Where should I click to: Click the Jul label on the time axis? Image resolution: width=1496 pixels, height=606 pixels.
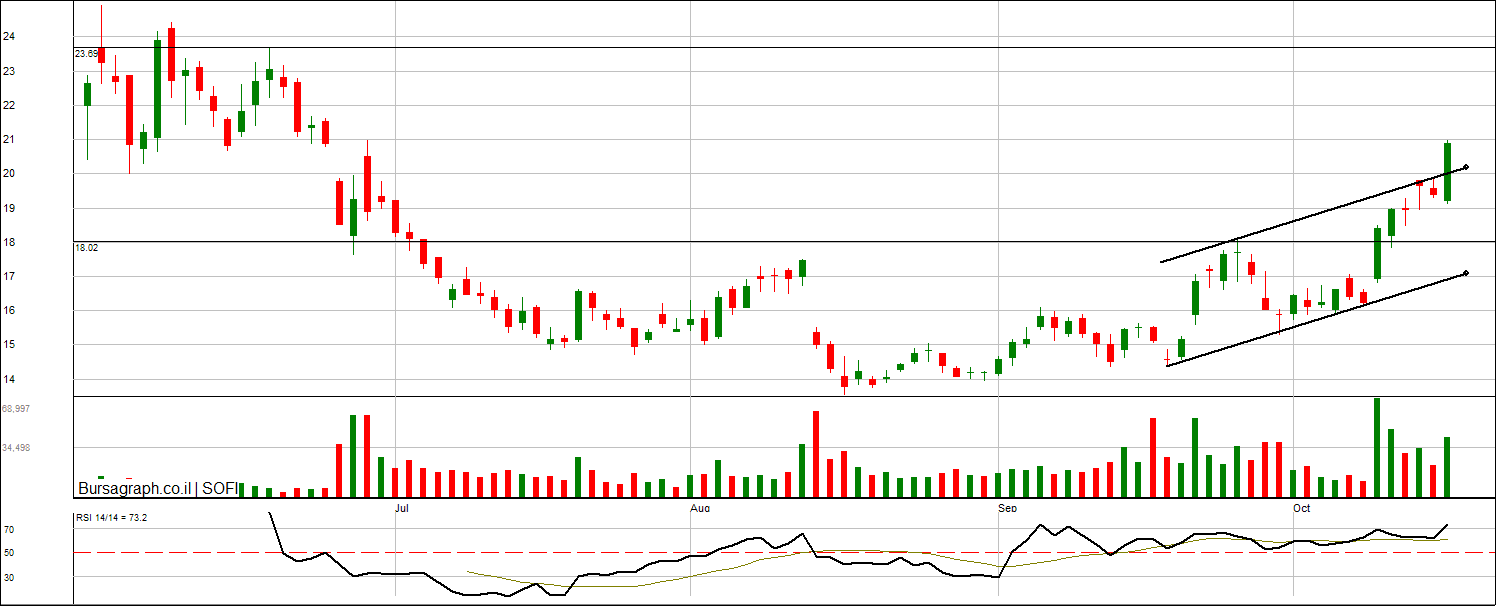pos(403,509)
